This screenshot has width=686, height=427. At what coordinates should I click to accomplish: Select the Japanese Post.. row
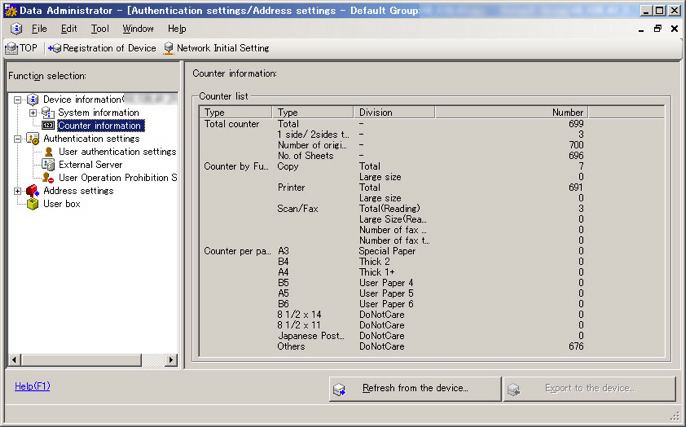(x=394, y=336)
